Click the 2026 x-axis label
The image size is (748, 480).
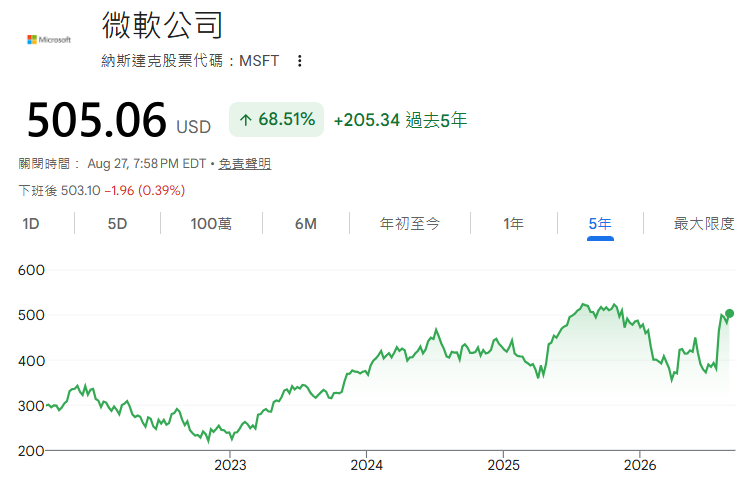pos(640,465)
